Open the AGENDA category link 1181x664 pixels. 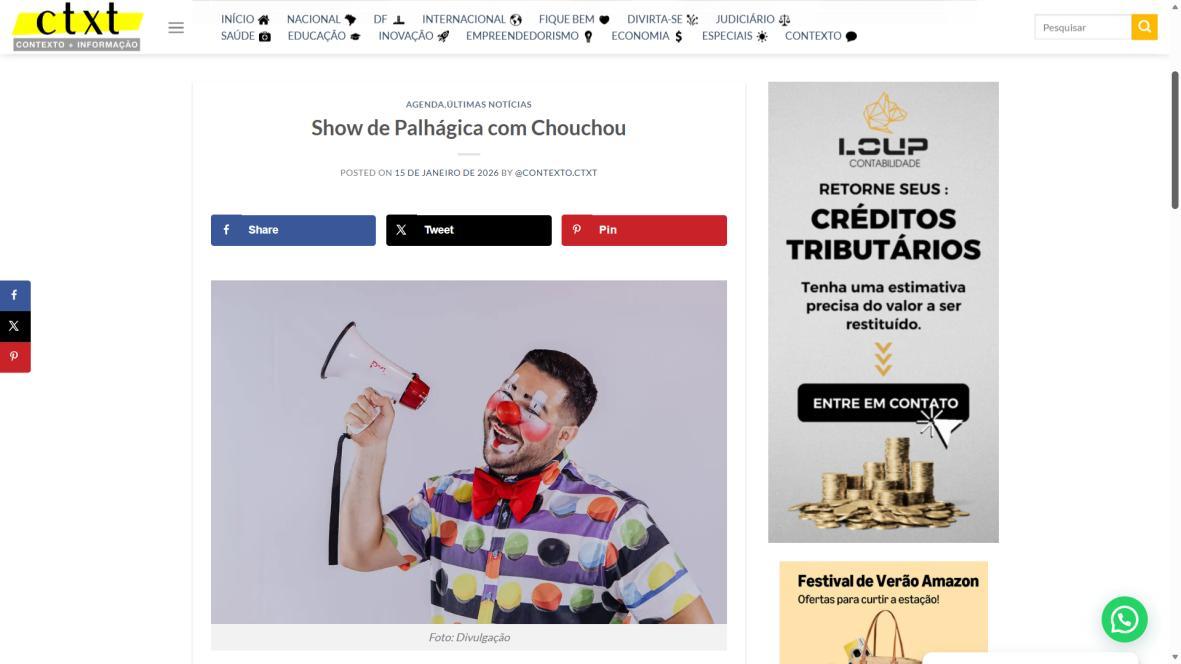pos(425,105)
